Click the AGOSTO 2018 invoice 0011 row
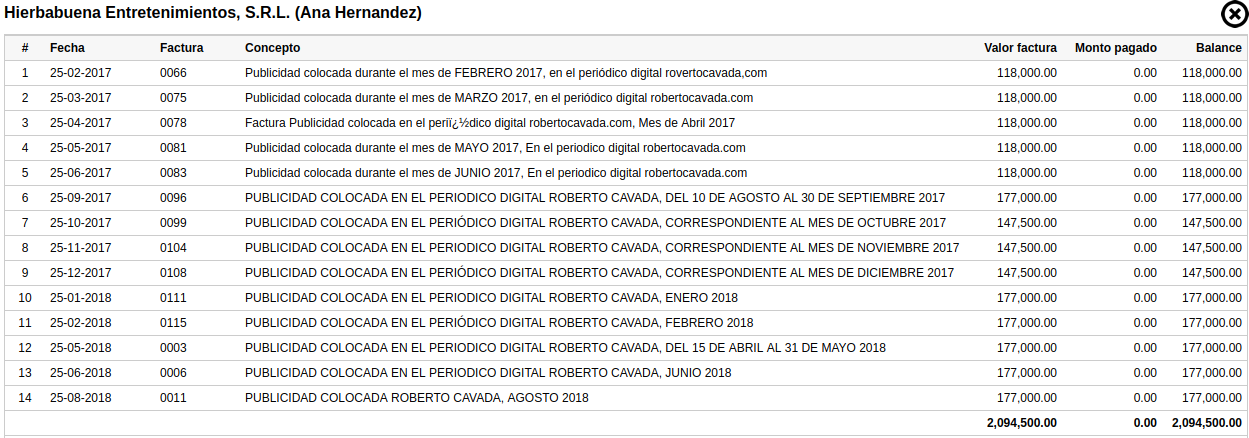Image resolution: width=1249 pixels, height=438 pixels. tap(624, 398)
